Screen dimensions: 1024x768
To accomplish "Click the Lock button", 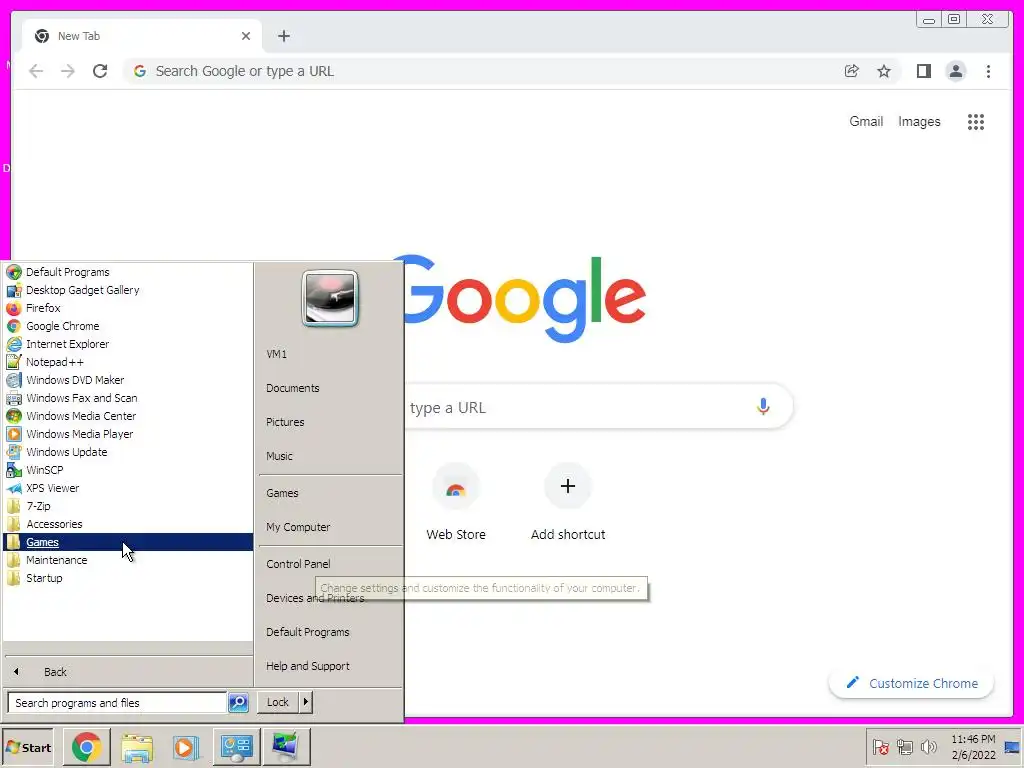I will (278, 702).
